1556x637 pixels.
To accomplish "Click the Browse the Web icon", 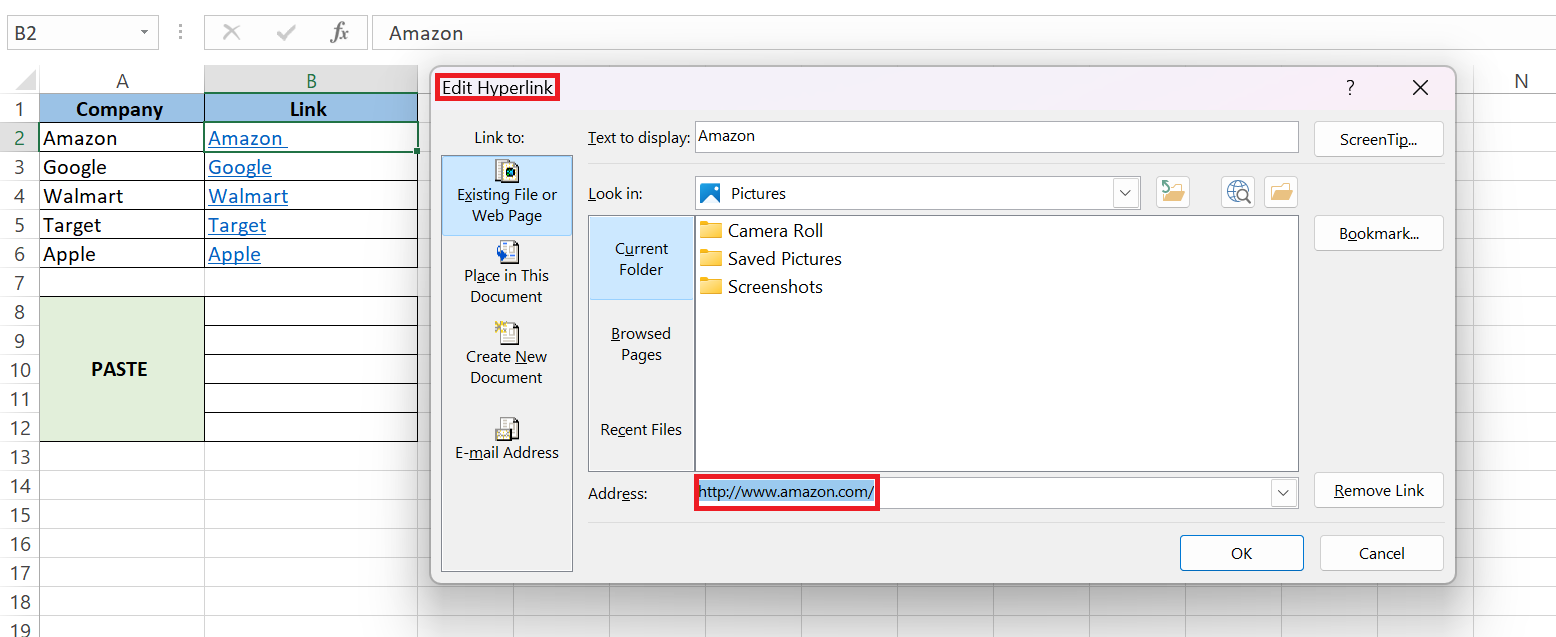I will (1238, 192).
